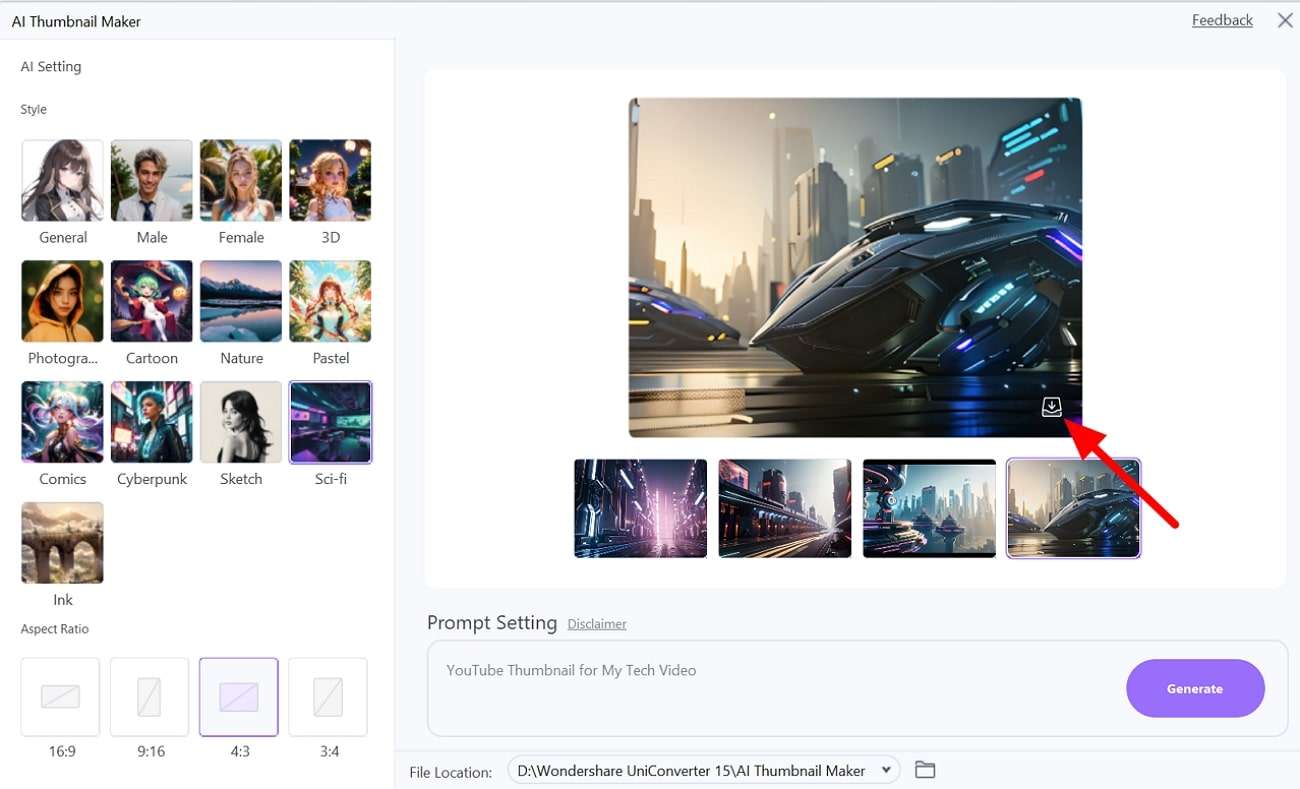Screen dimensions: 1300x789
Task: Select the 3:4 aspect ratio
Action: point(328,697)
